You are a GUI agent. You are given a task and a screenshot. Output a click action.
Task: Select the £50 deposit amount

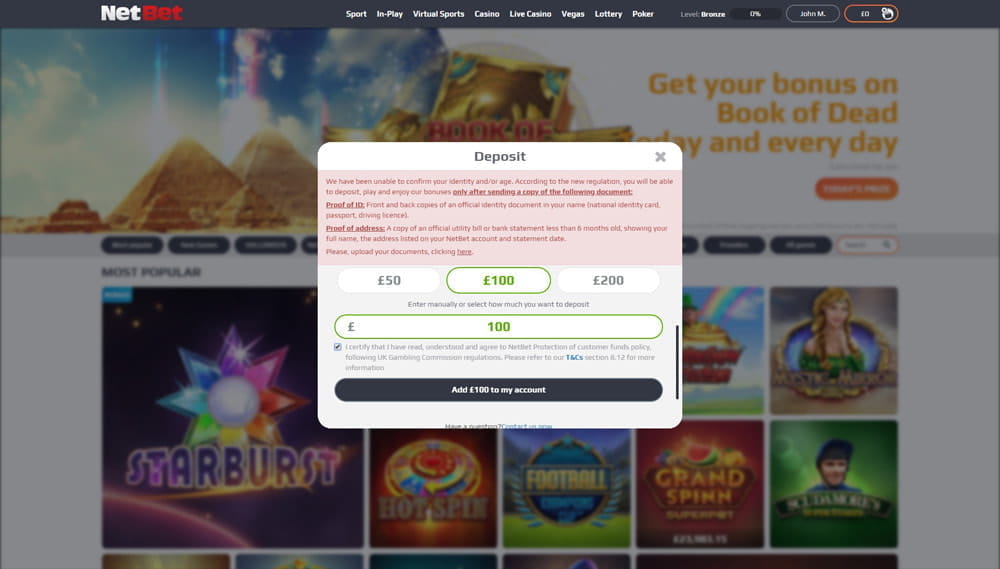coord(389,280)
